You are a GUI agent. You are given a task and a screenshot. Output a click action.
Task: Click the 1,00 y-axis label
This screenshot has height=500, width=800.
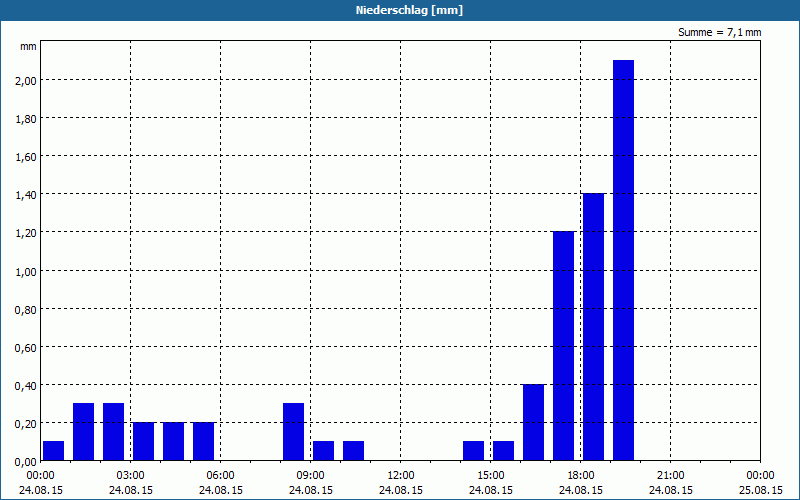pyautogui.click(x=26, y=271)
